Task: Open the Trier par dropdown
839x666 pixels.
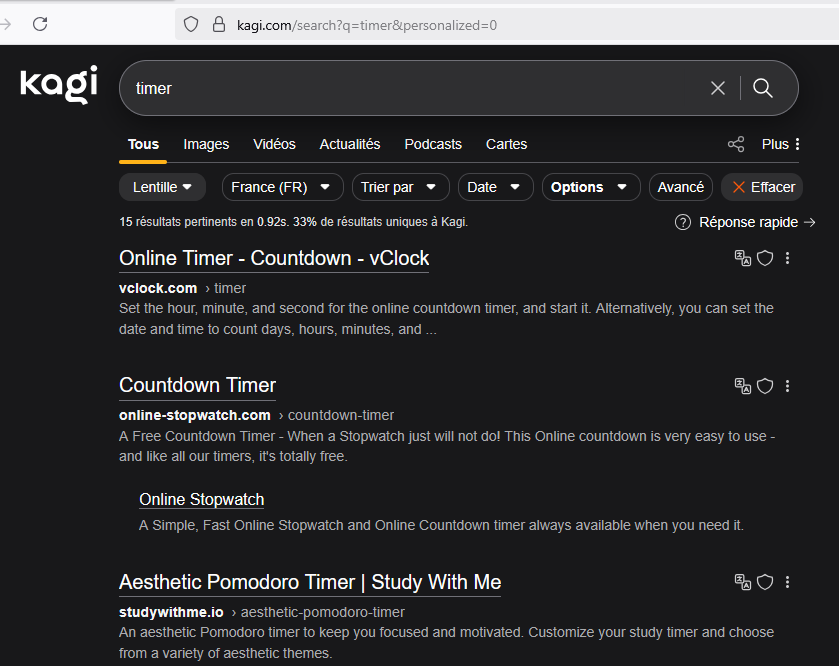Action: pos(400,187)
